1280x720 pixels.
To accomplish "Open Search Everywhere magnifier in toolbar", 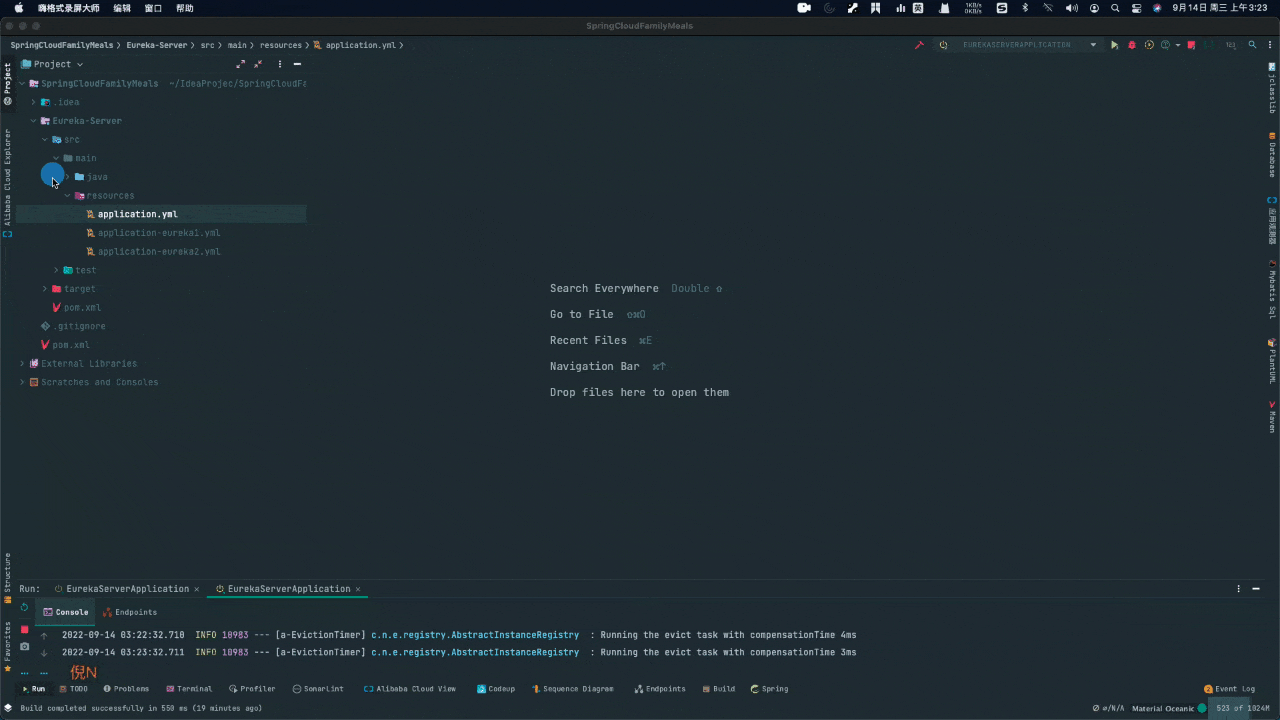I will tap(1252, 45).
